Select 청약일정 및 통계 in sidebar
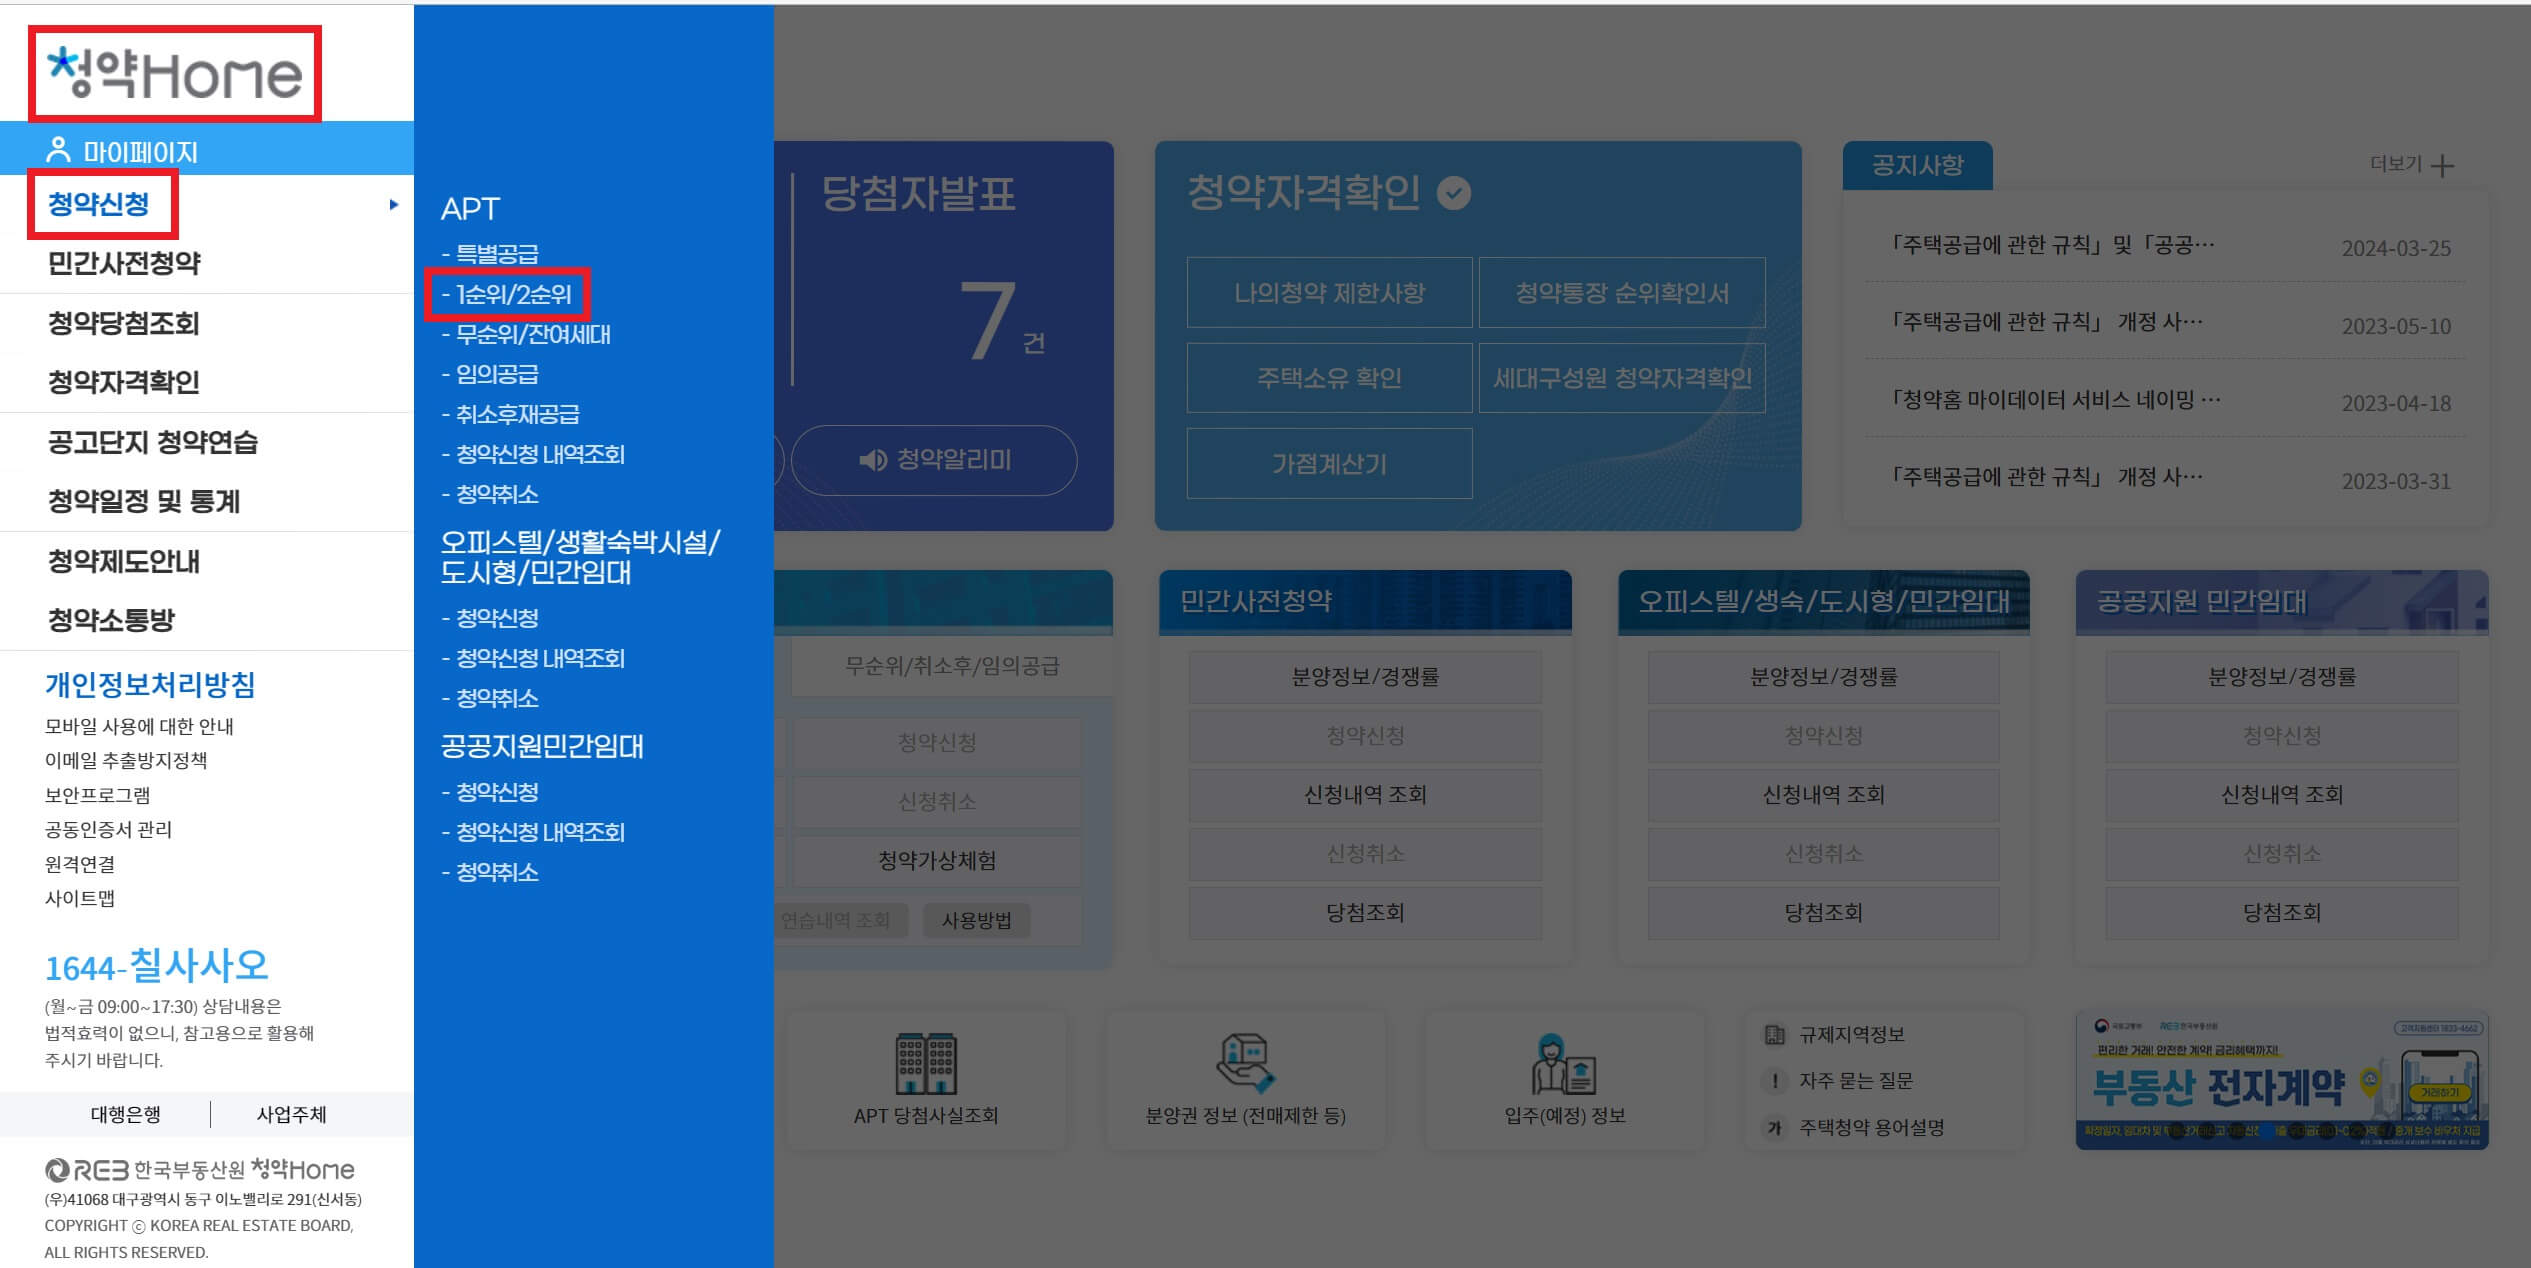 (143, 503)
